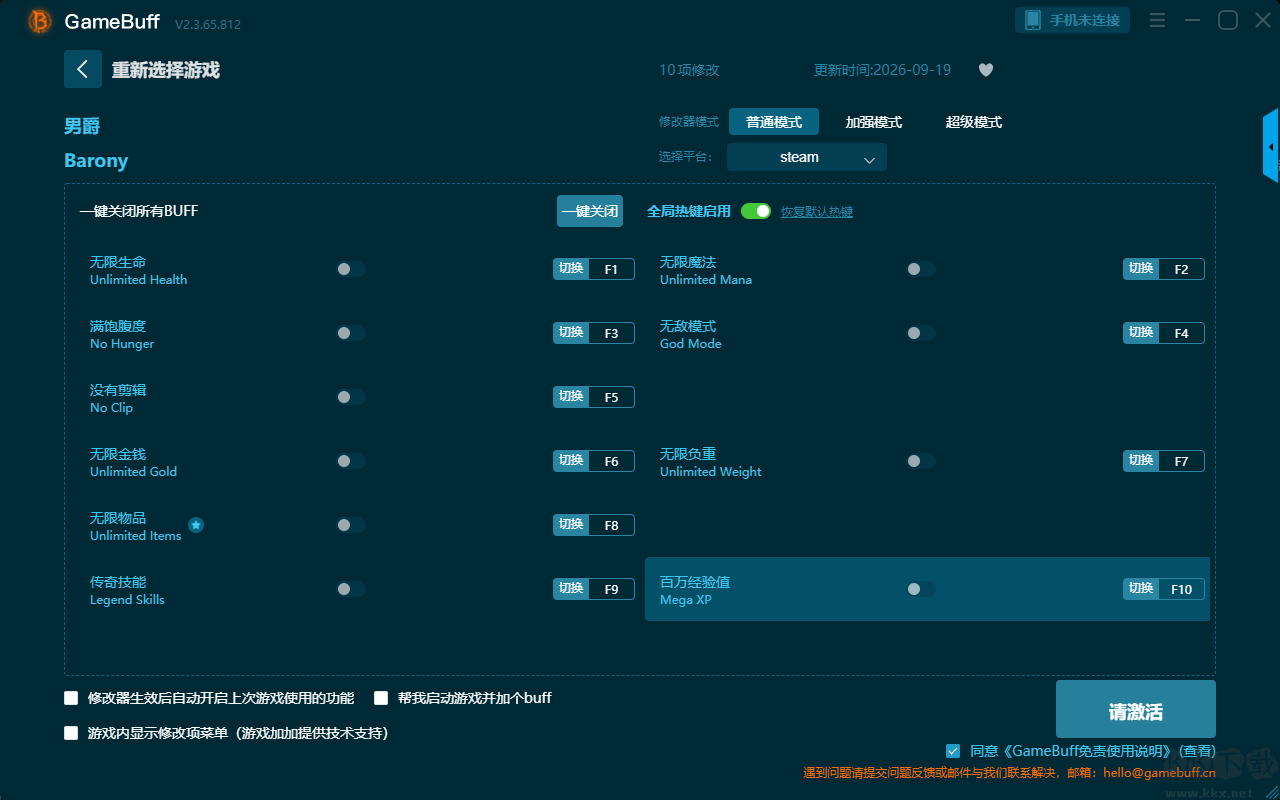Click the version number V2.3.65.812
This screenshot has height=800, width=1280.
(x=208, y=24)
